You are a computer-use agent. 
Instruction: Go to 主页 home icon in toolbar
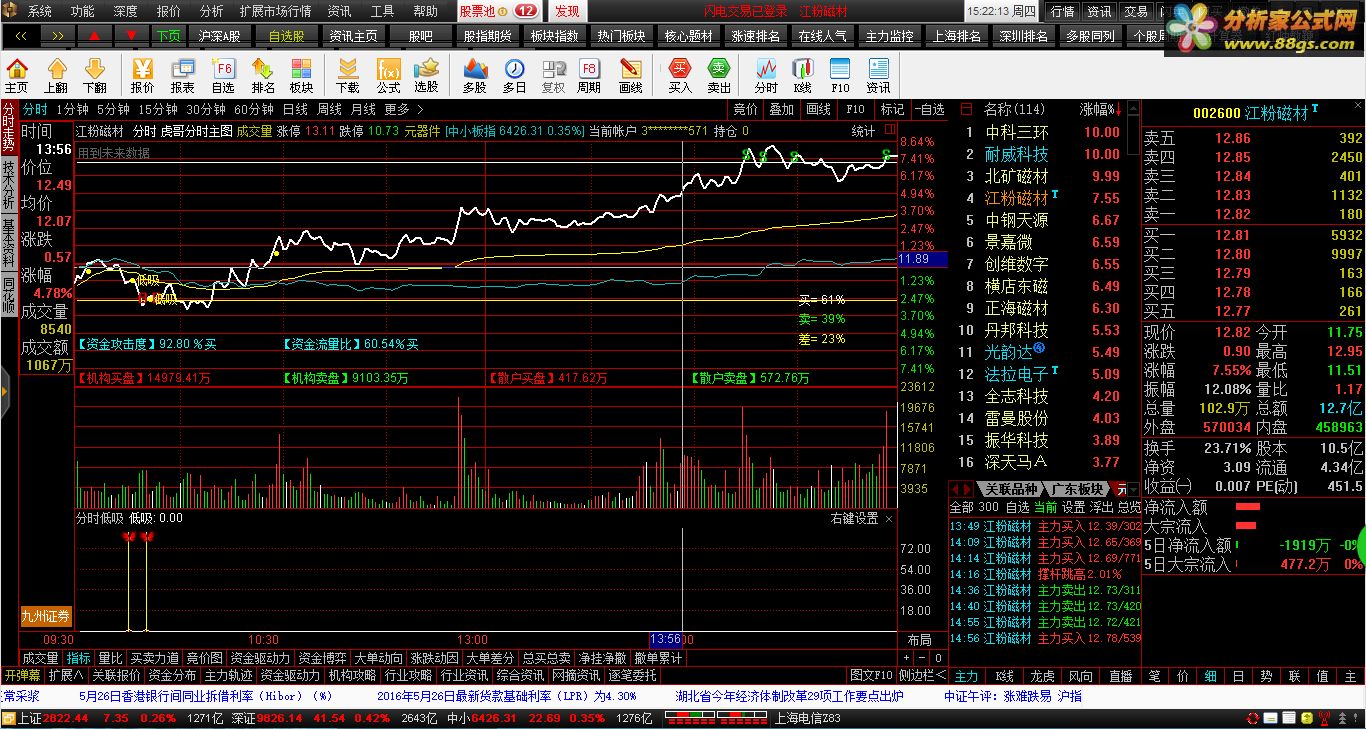pos(17,75)
